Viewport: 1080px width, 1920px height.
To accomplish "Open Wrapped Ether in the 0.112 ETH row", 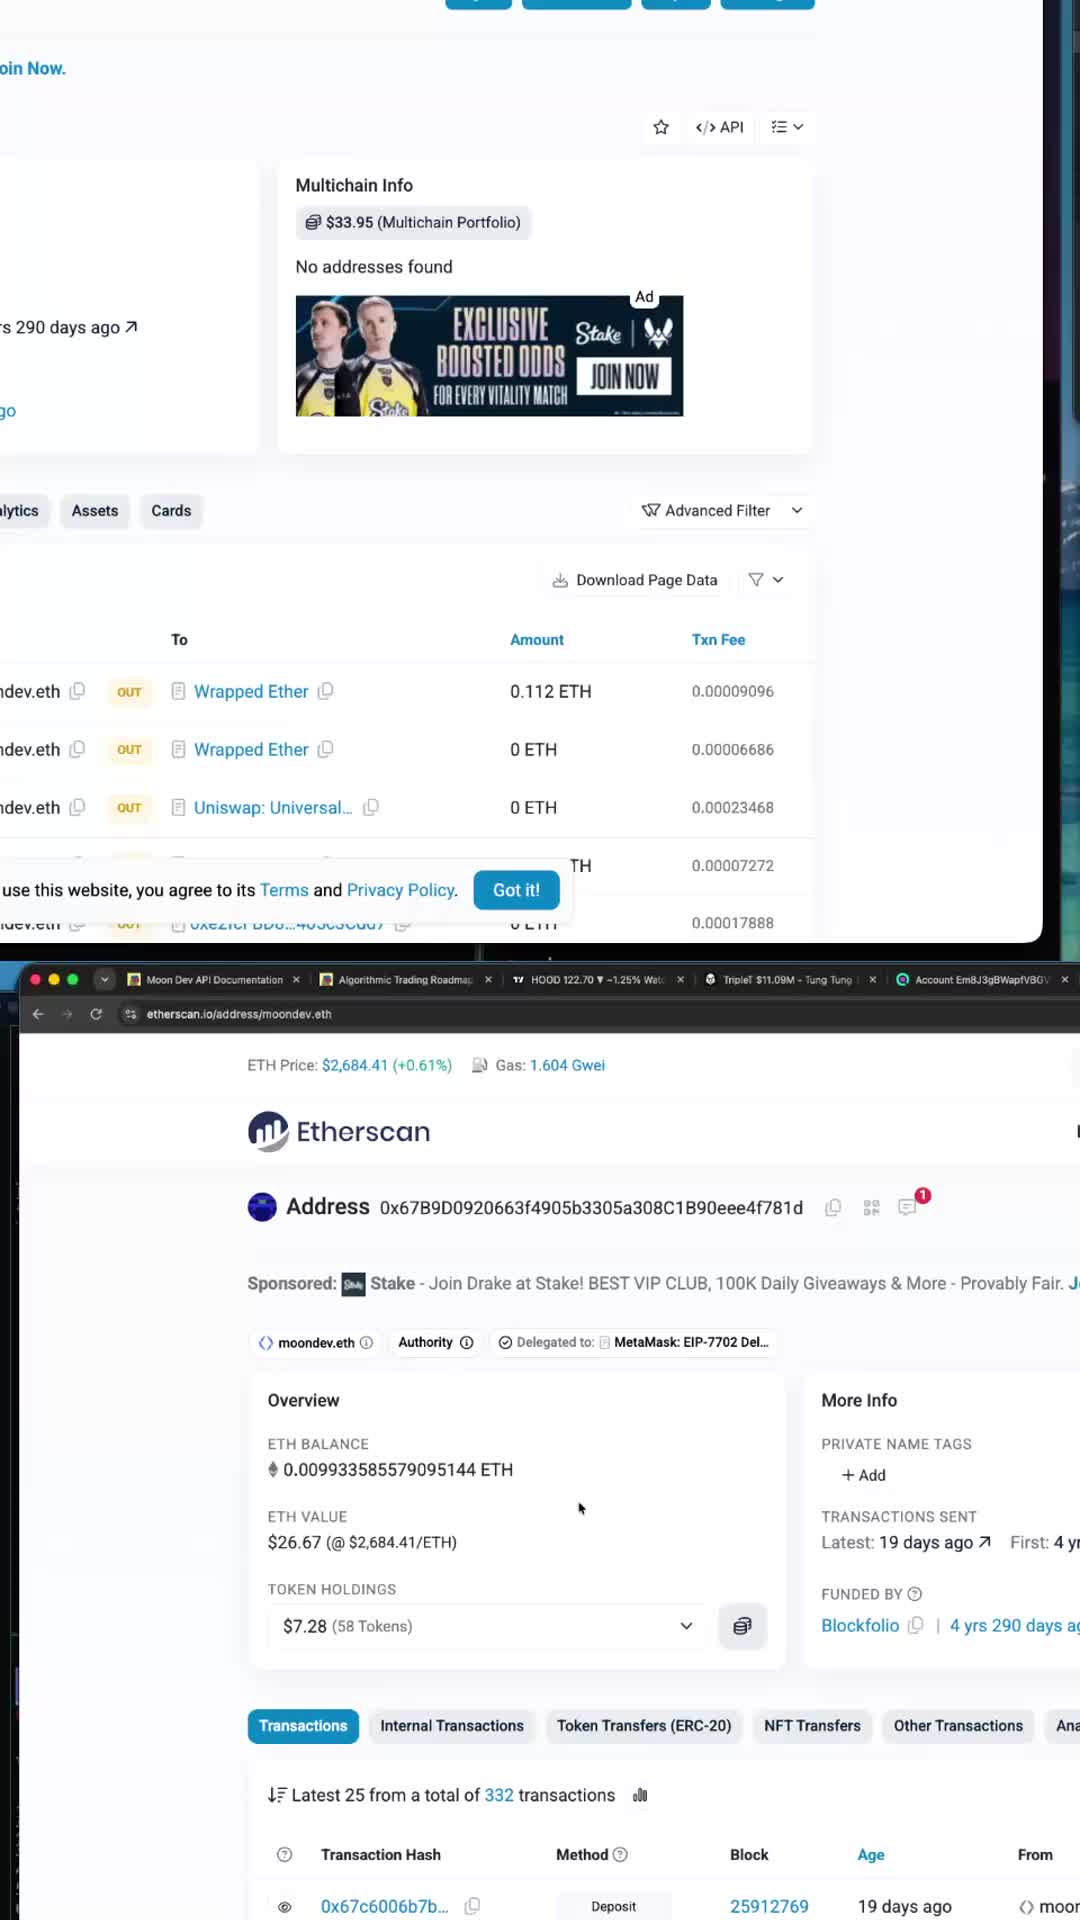I will pos(251,691).
